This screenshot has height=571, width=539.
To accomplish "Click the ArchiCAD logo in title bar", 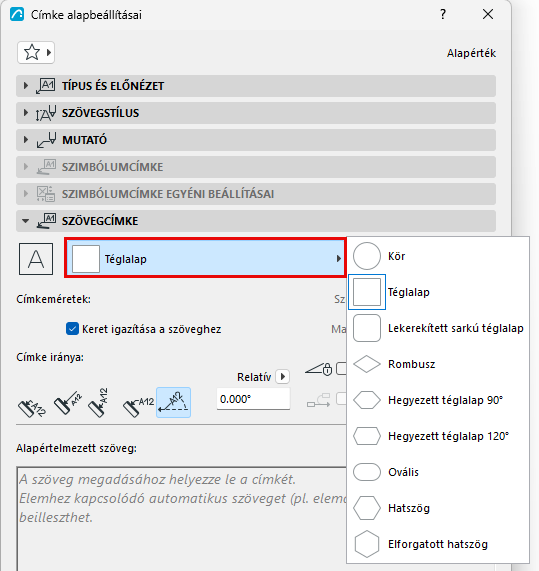I will (x=16, y=14).
